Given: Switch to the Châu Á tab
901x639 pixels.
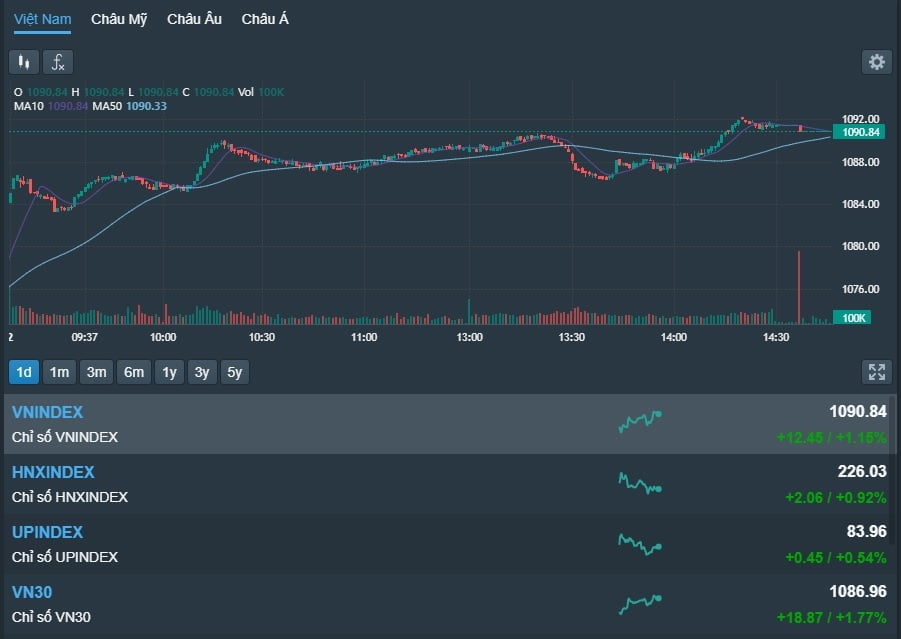Looking at the screenshot, I should click(x=265, y=19).
